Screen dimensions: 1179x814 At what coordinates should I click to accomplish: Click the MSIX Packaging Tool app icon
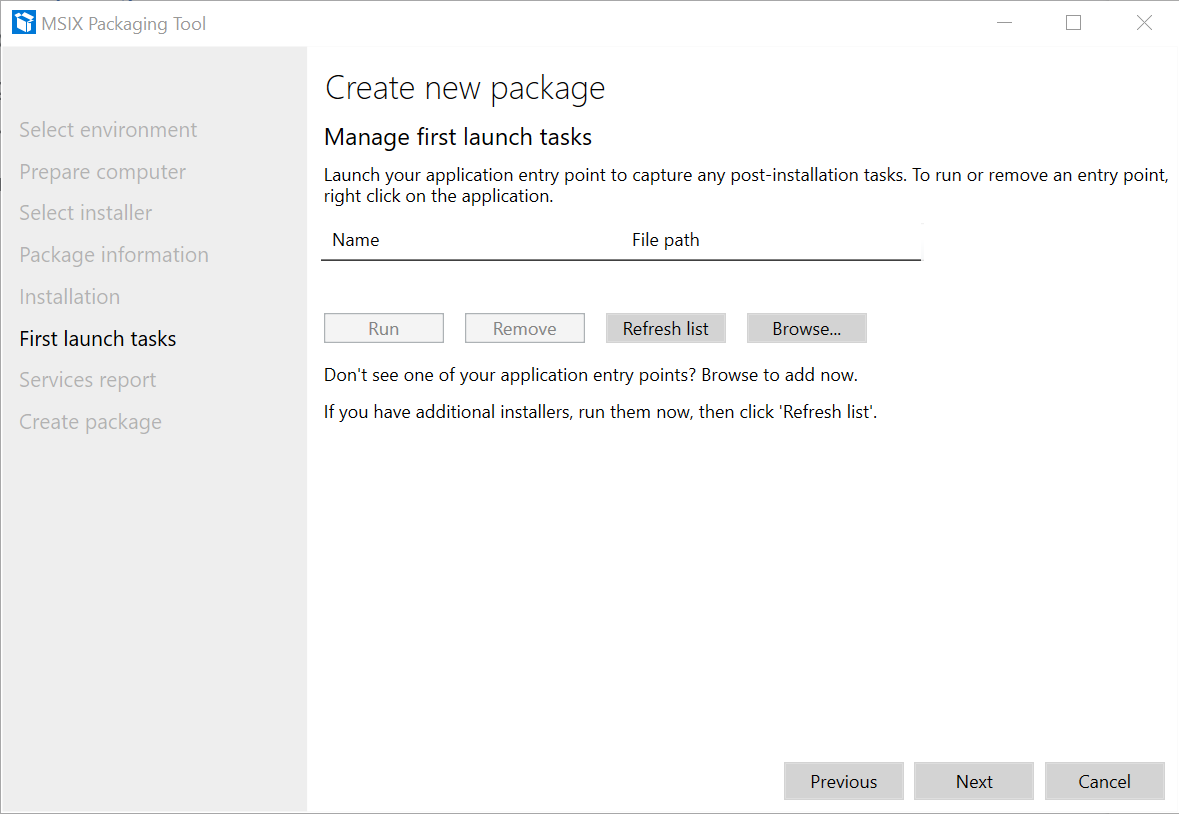pos(24,23)
